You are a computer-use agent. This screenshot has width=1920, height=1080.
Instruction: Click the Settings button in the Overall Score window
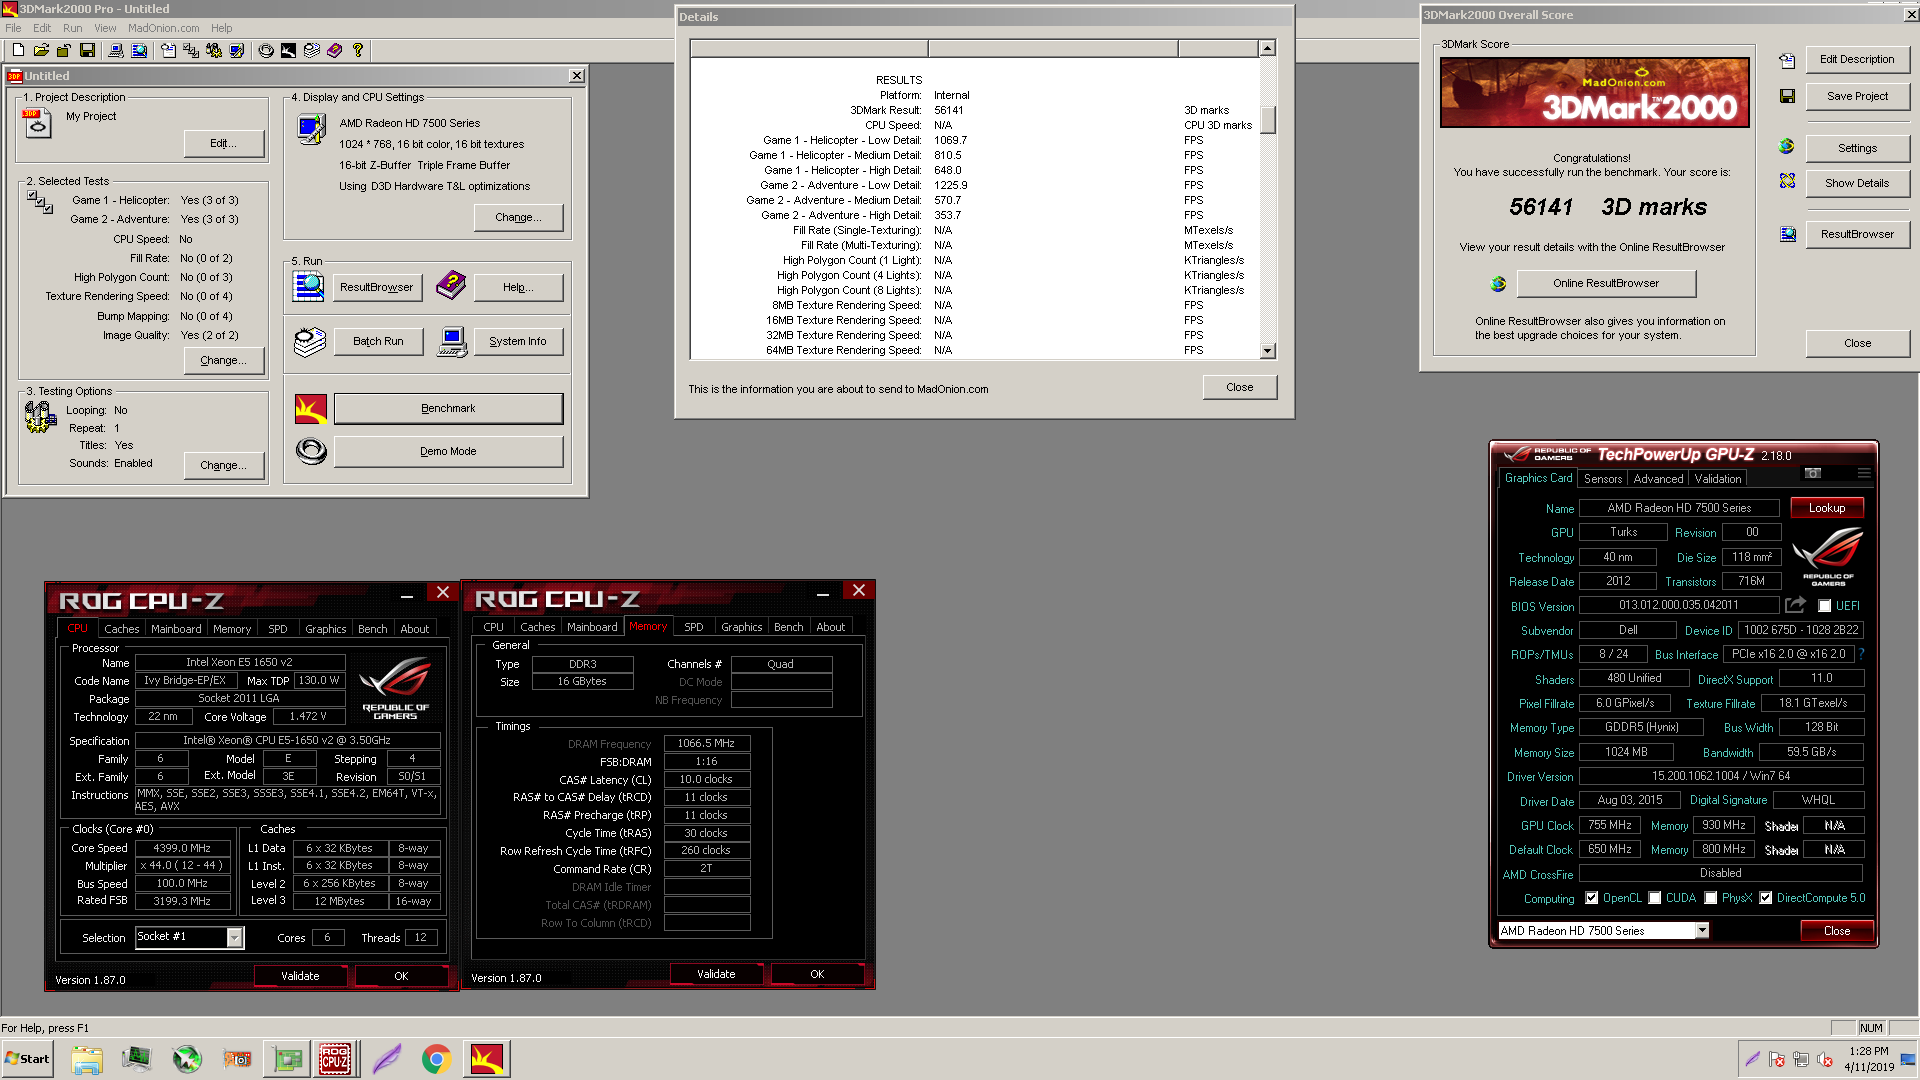(1857, 148)
